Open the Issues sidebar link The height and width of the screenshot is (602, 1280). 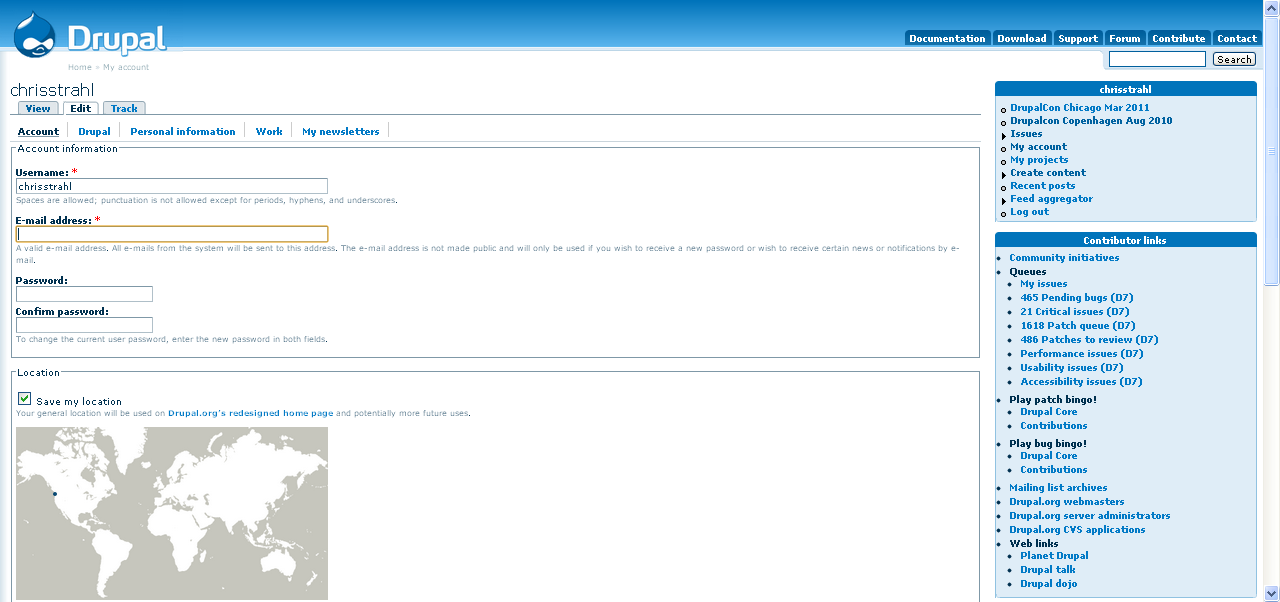coord(1026,134)
